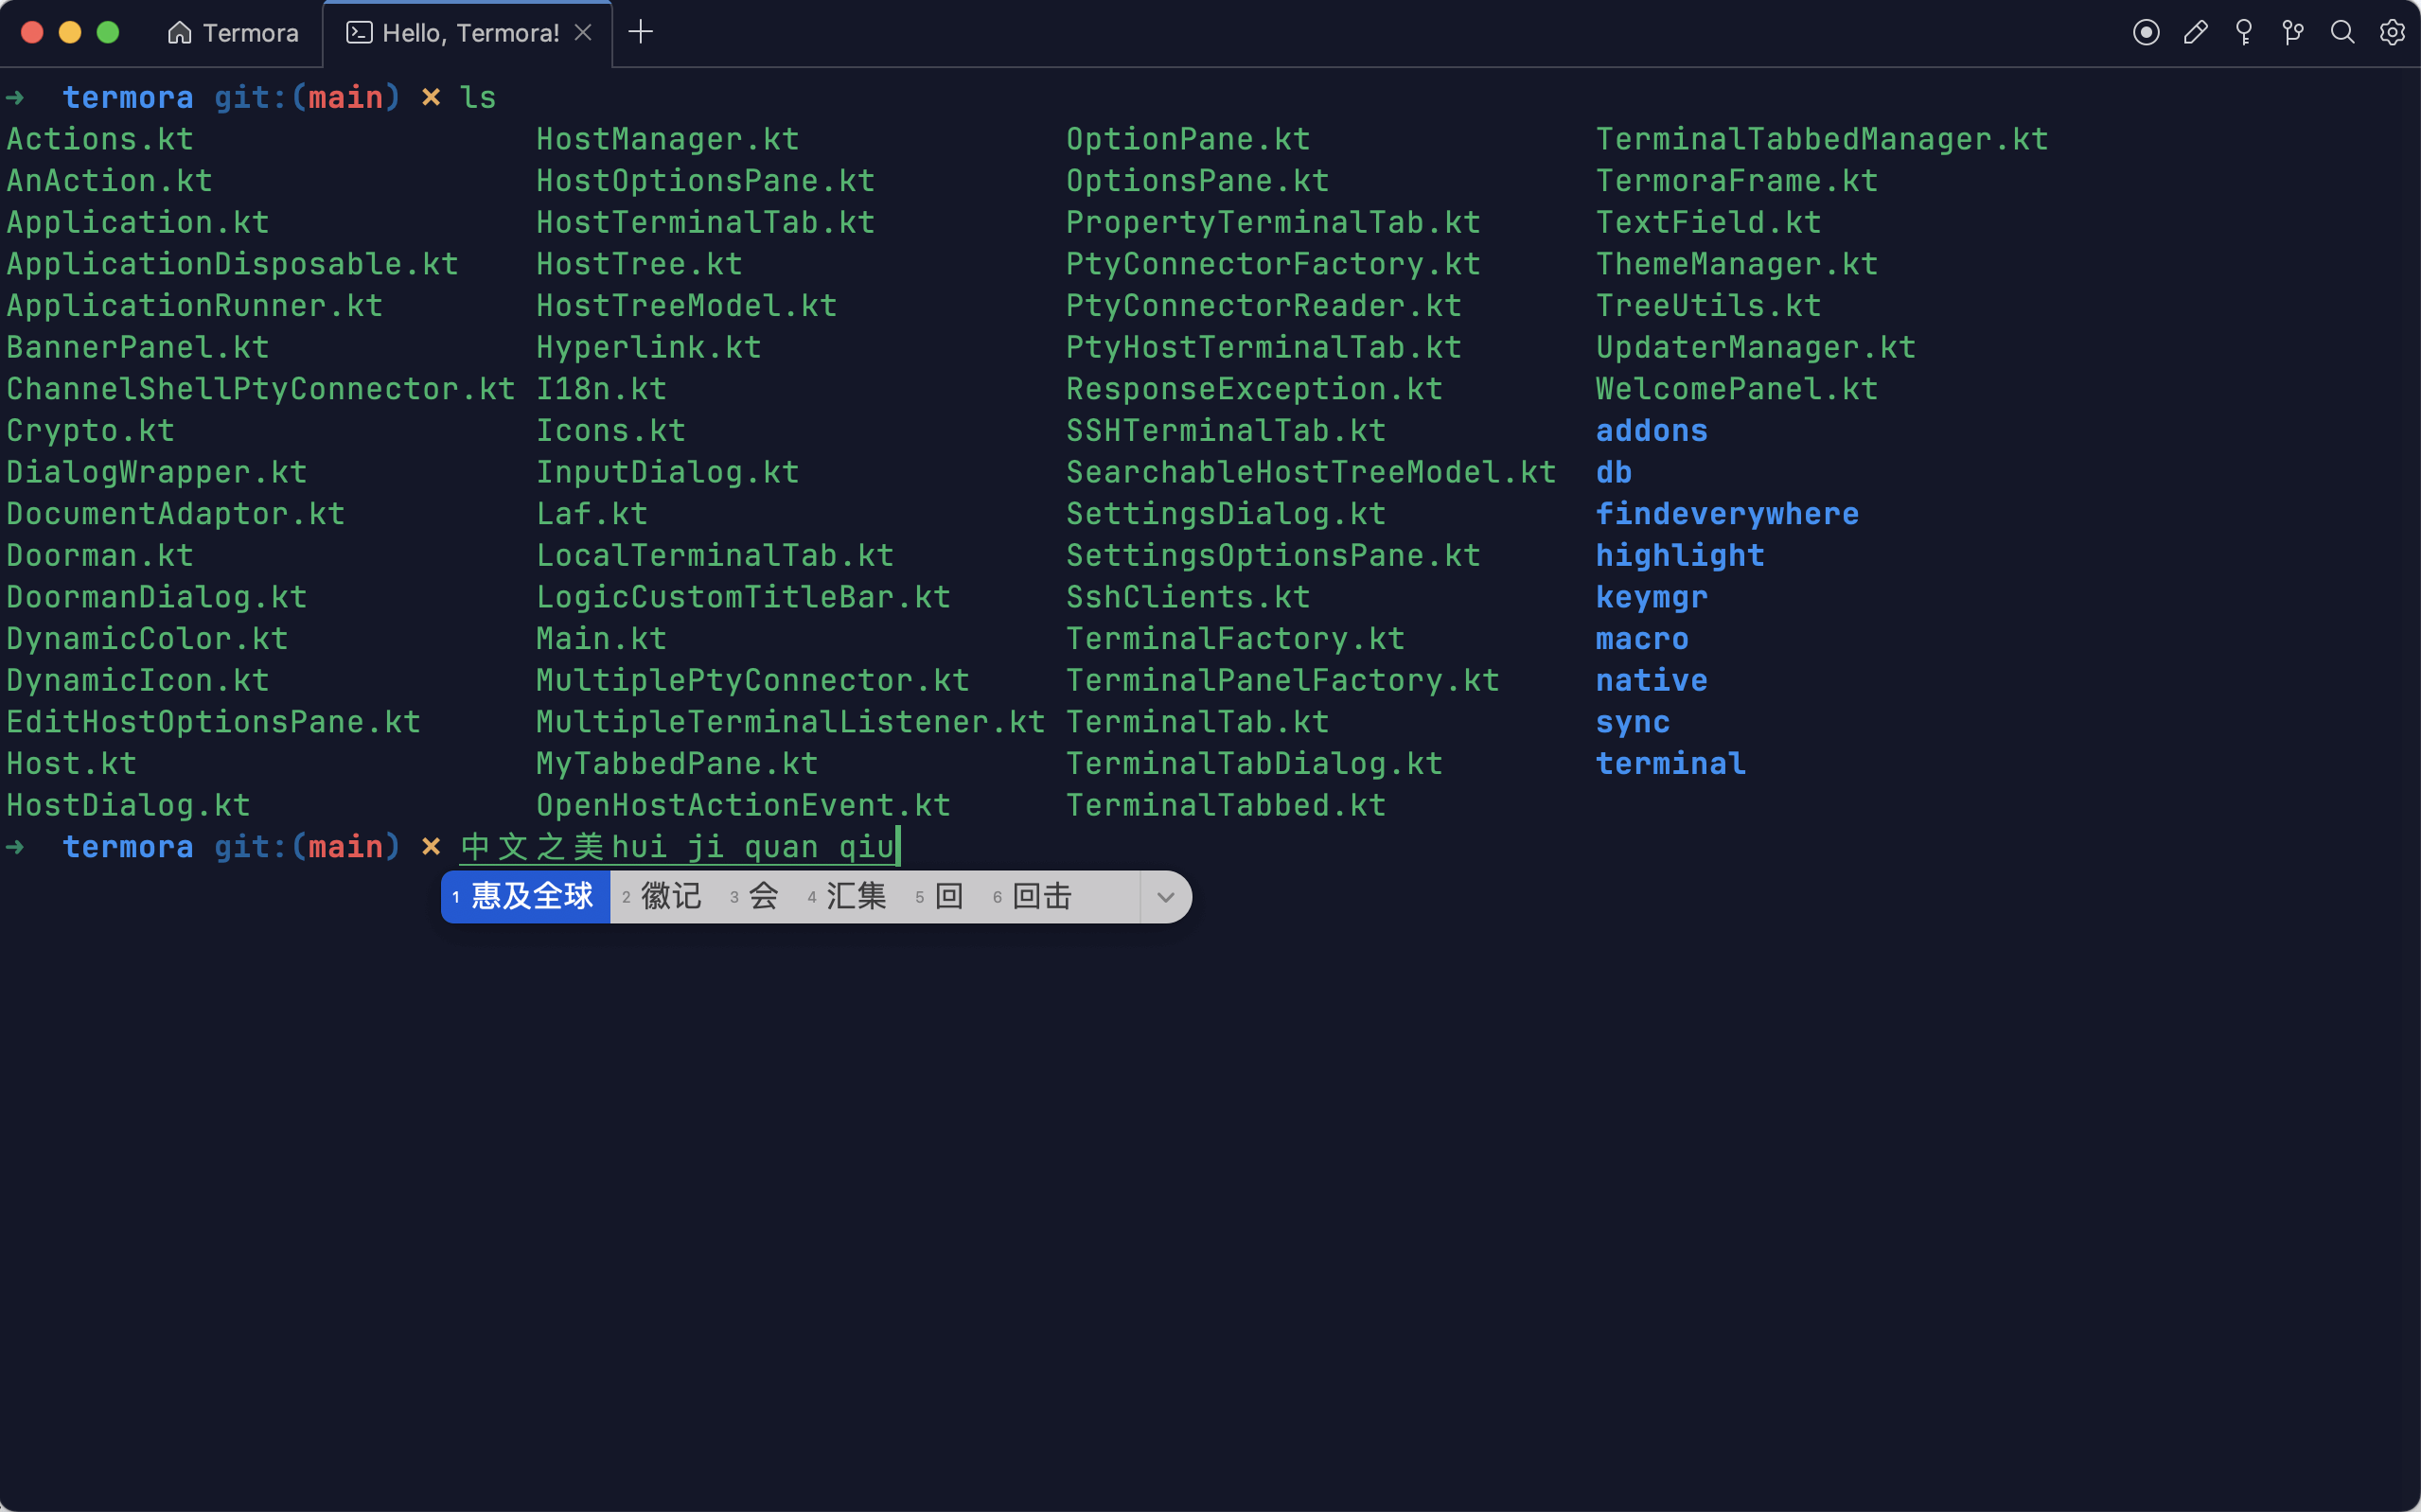Open the settings gear icon
Image resolution: width=2421 pixels, height=1512 pixels.
click(2391, 33)
